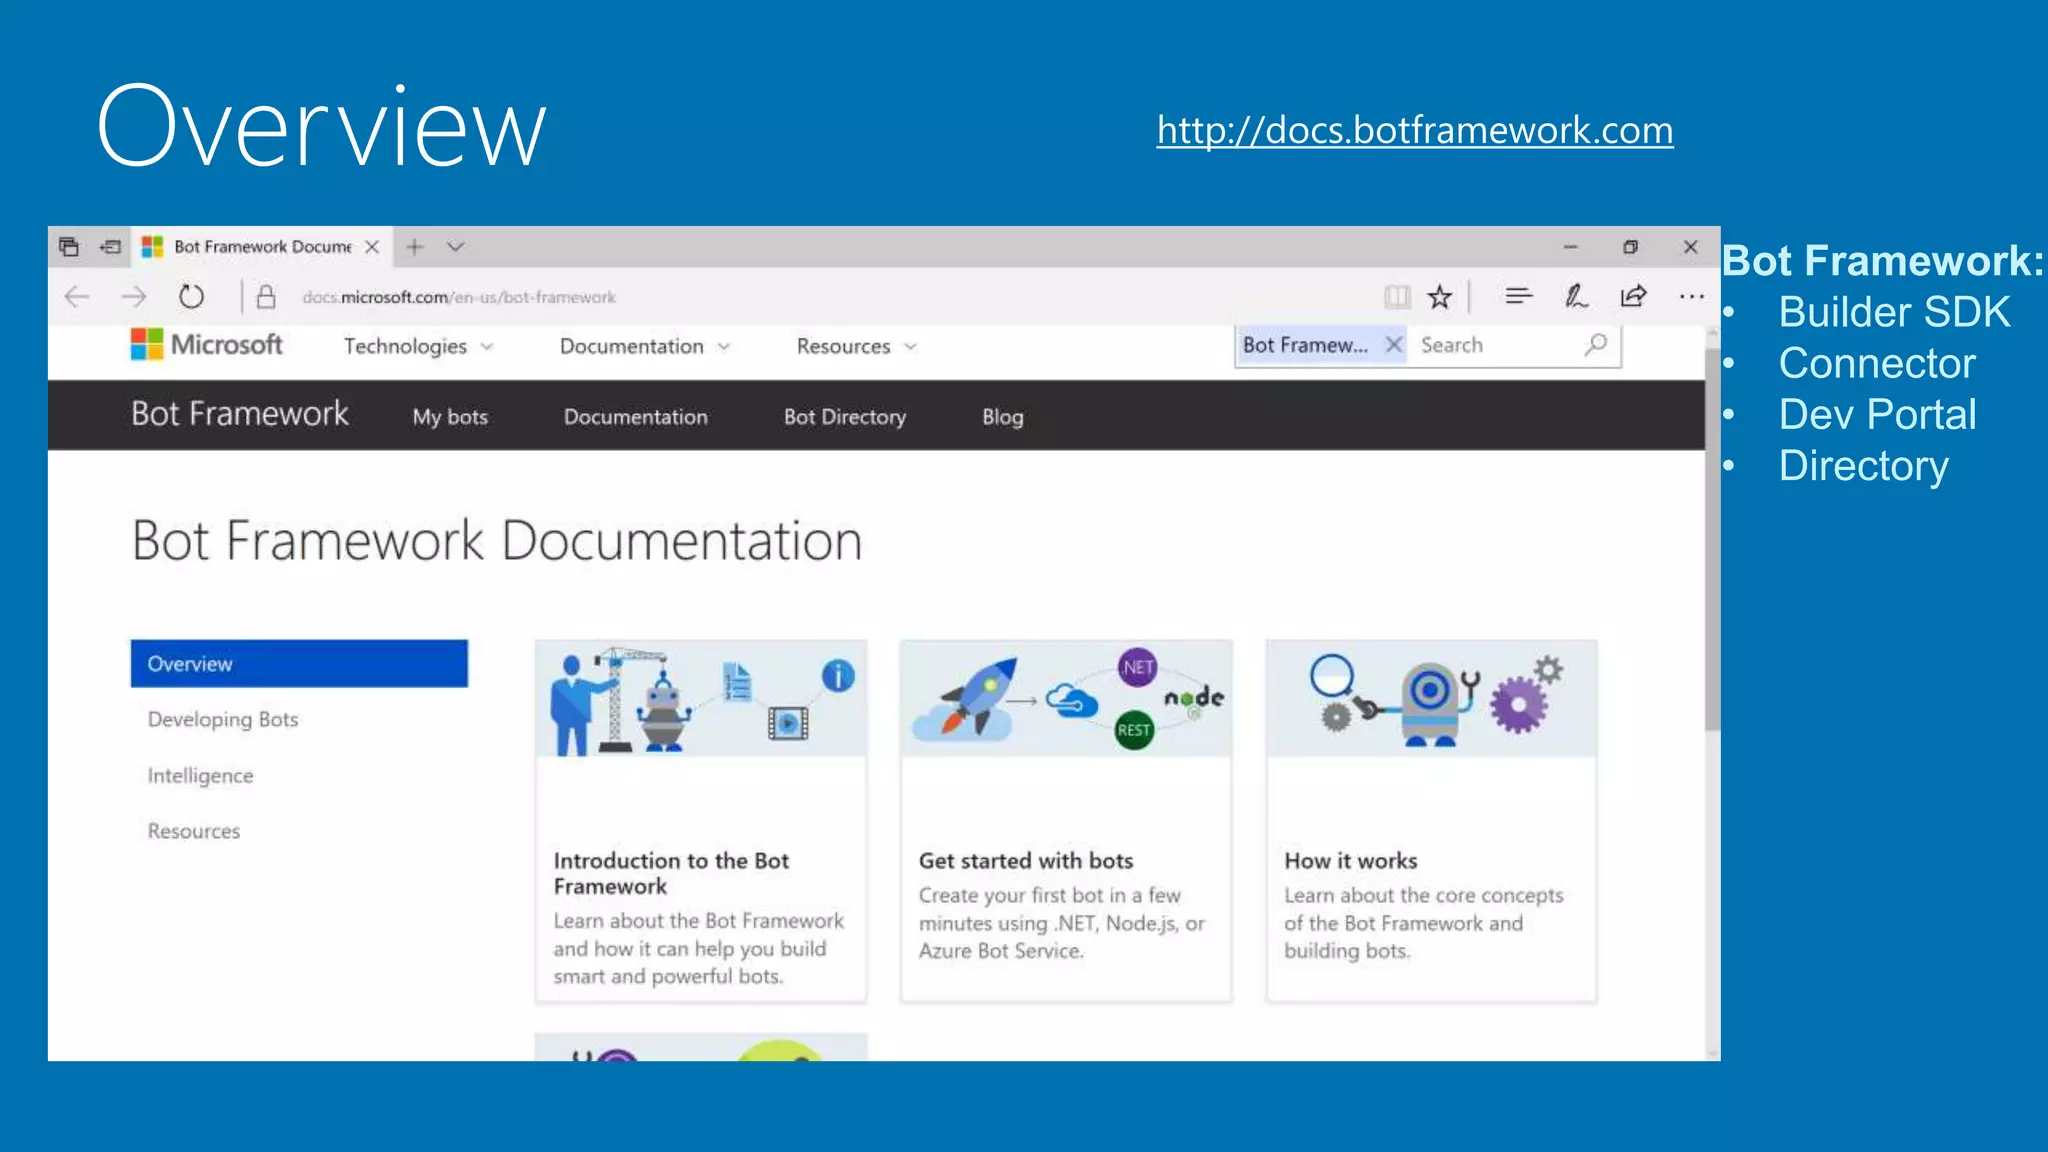Click the docs.botframework.com hyperlink
Viewport: 2048px width, 1152px height.
(1415, 130)
